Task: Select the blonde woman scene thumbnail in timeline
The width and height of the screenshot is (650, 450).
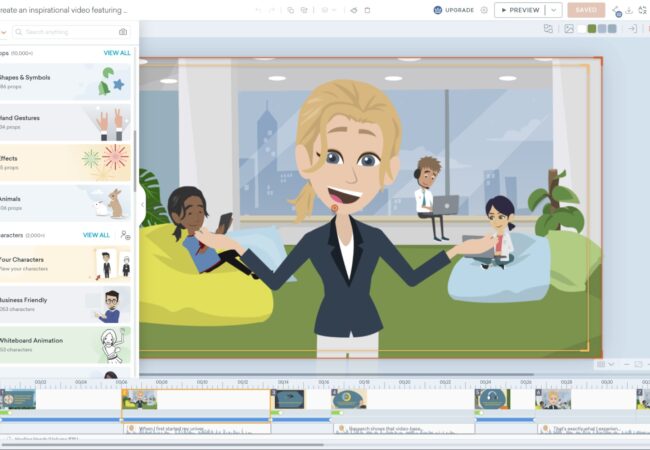Action: 552,399
